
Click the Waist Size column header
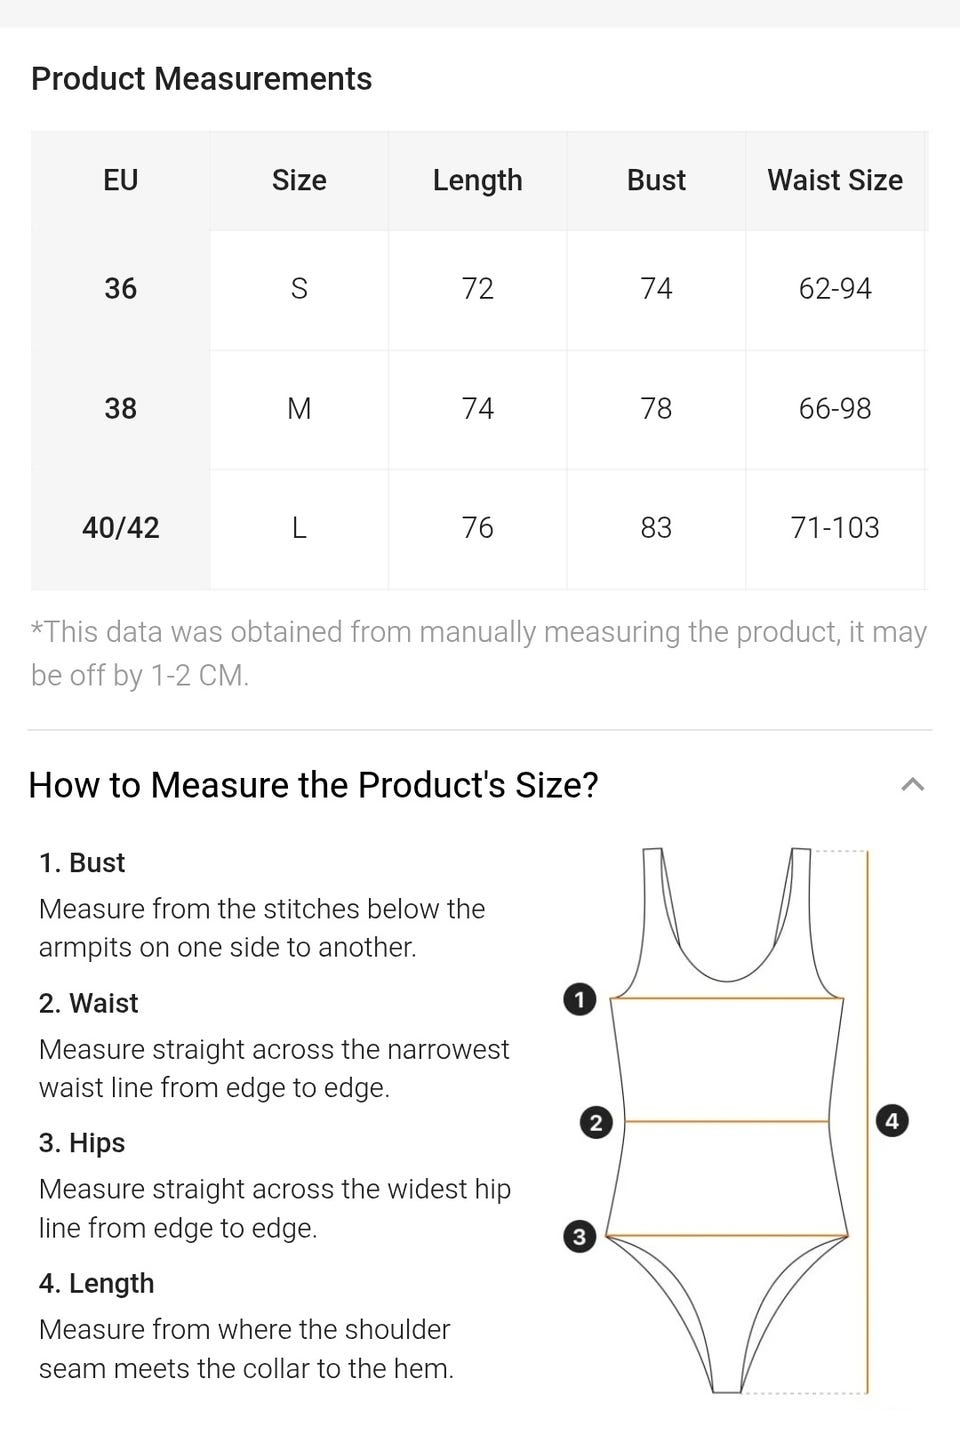tap(835, 180)
